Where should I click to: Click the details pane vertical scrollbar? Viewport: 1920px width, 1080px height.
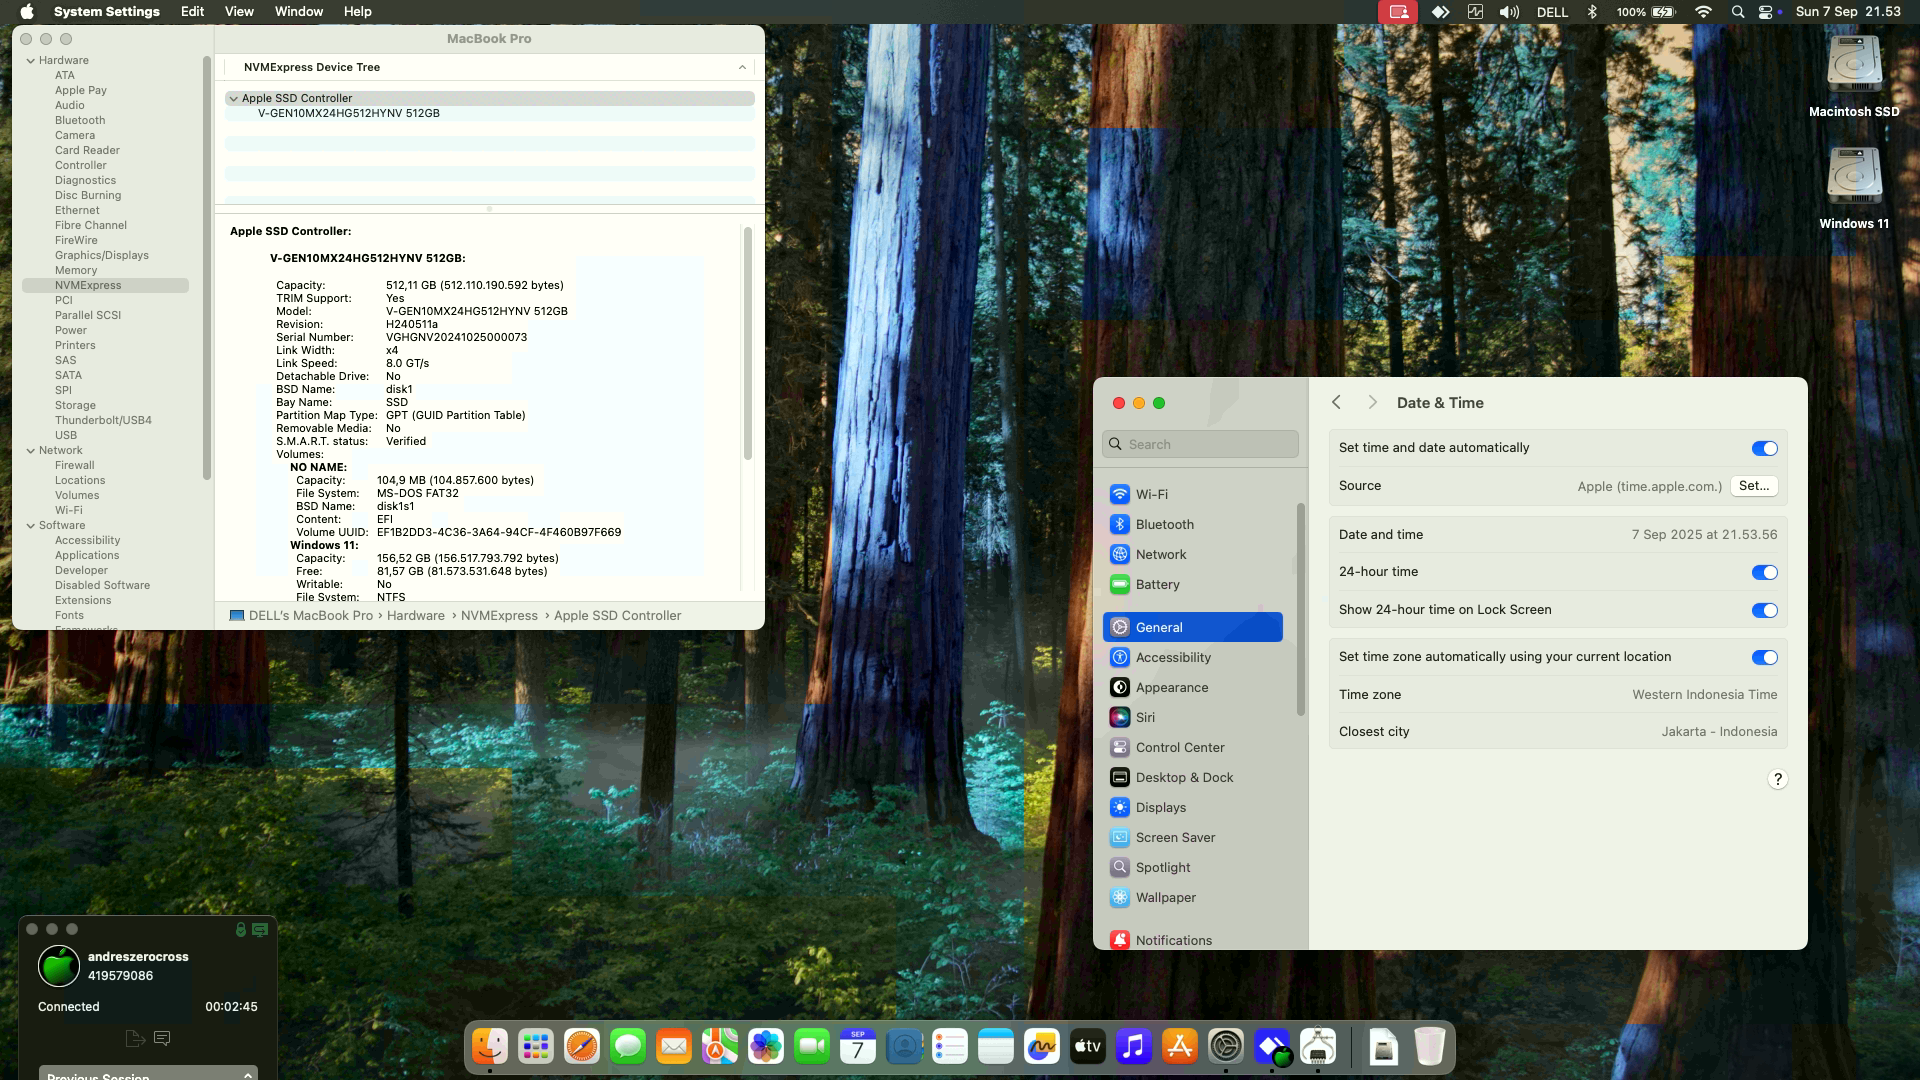coord(747,343)
